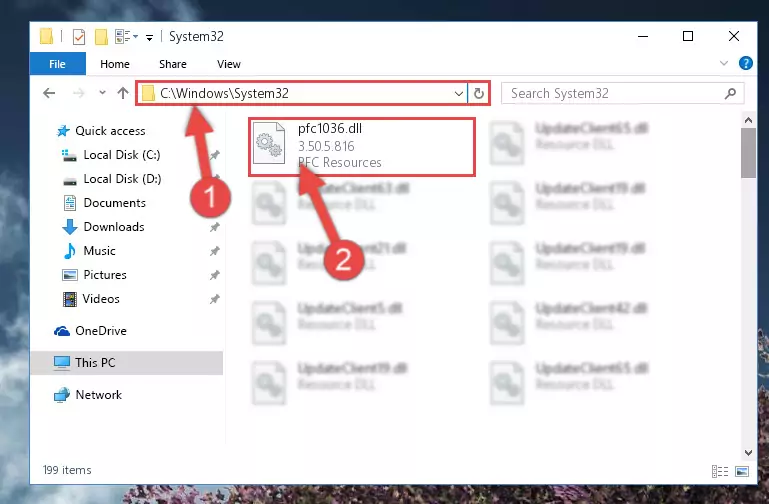The image size is (769, 504).
Task: Select Quick access in navigation pane
Action: (110, 131)
